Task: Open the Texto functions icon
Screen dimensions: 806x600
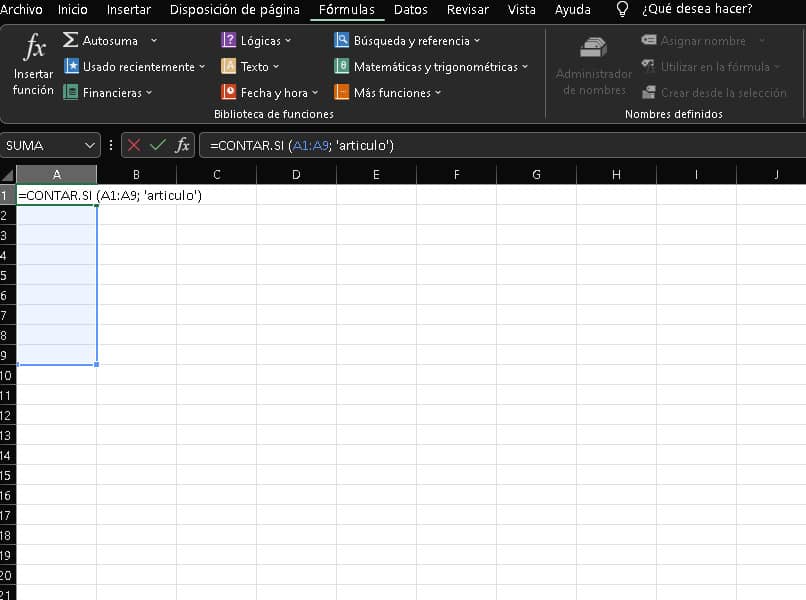Action: pos(229,67)
